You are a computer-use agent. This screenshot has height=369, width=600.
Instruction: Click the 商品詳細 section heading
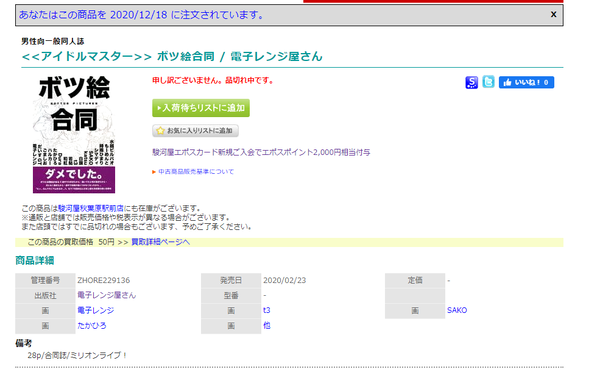click(34, 261)
